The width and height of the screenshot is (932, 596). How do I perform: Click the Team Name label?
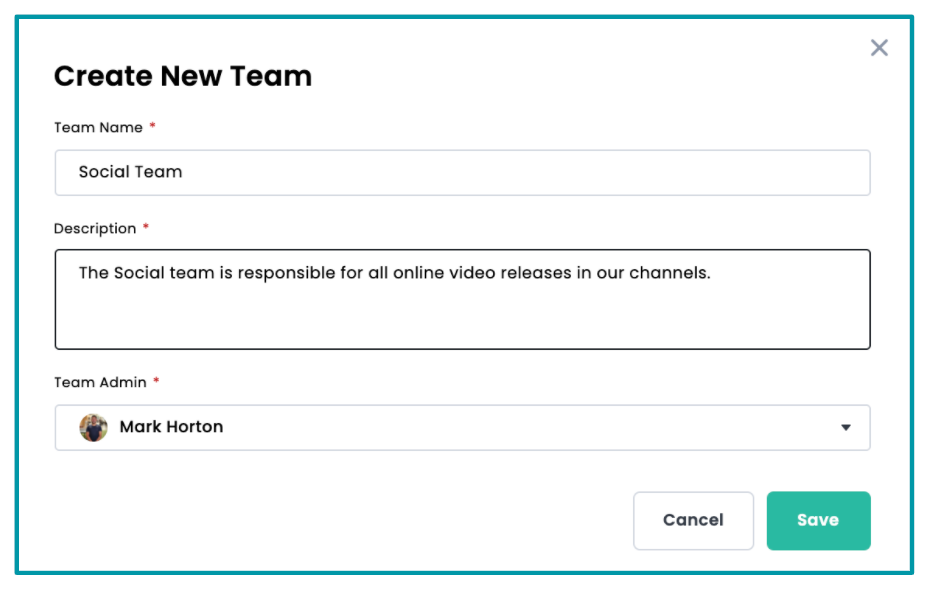(x=98, y=127)
